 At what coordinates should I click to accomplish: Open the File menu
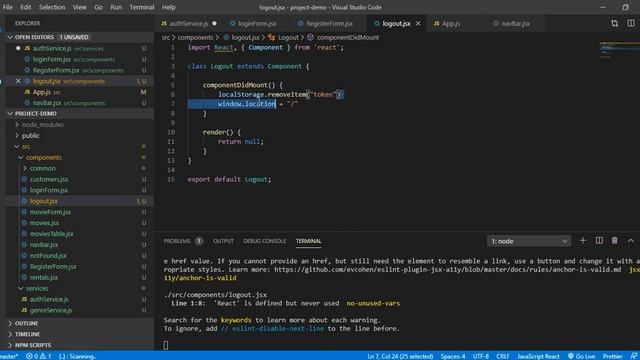7,7
